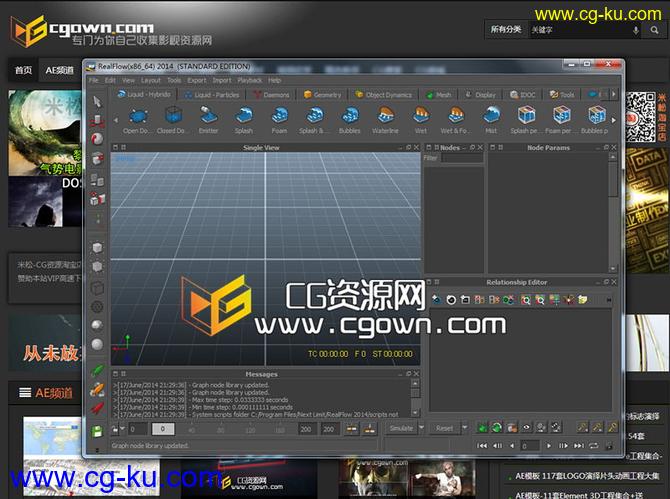Click the current frame field in playback bar
This screenshot has height=499, width=670.
[x=530, y=446]
